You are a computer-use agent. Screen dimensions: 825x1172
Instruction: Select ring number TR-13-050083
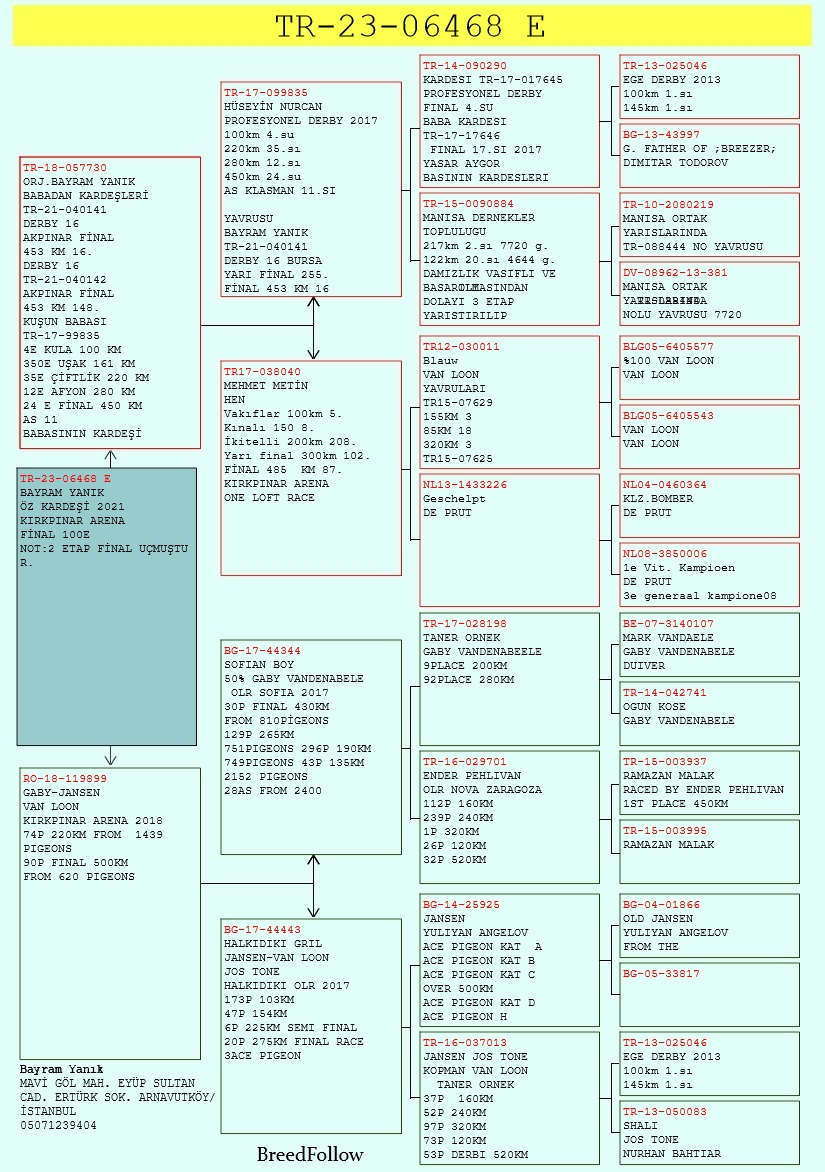tap(665, 1111)
